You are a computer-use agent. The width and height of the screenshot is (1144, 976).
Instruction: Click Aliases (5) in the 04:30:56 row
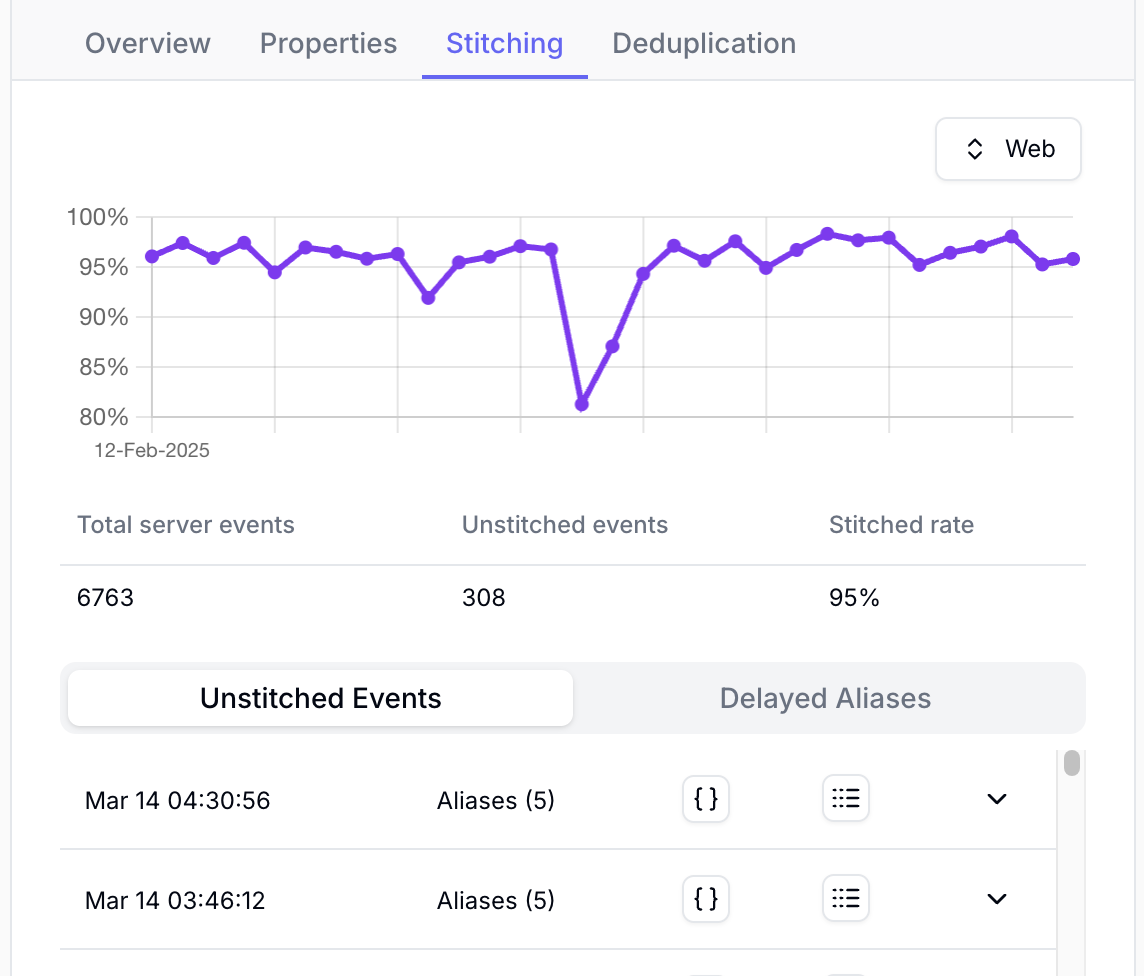point(495,800)
